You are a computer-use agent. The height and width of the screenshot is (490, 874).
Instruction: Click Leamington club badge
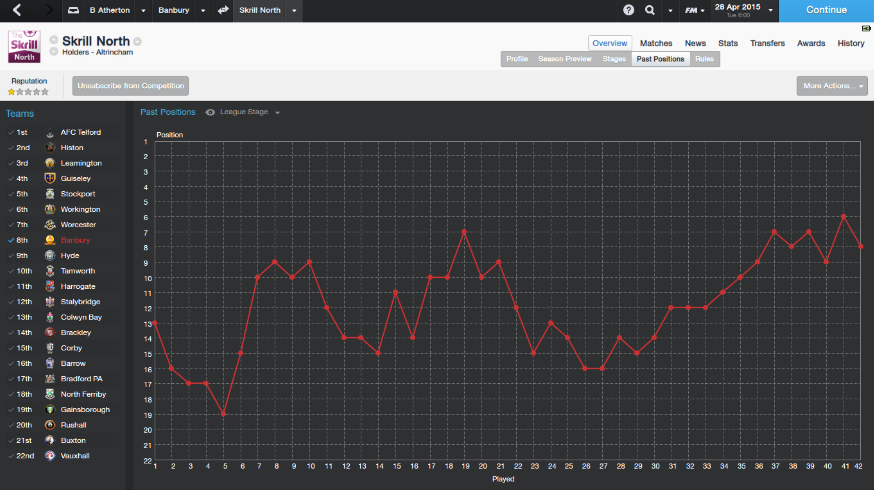pyautogui.click(x=50, y=163)
